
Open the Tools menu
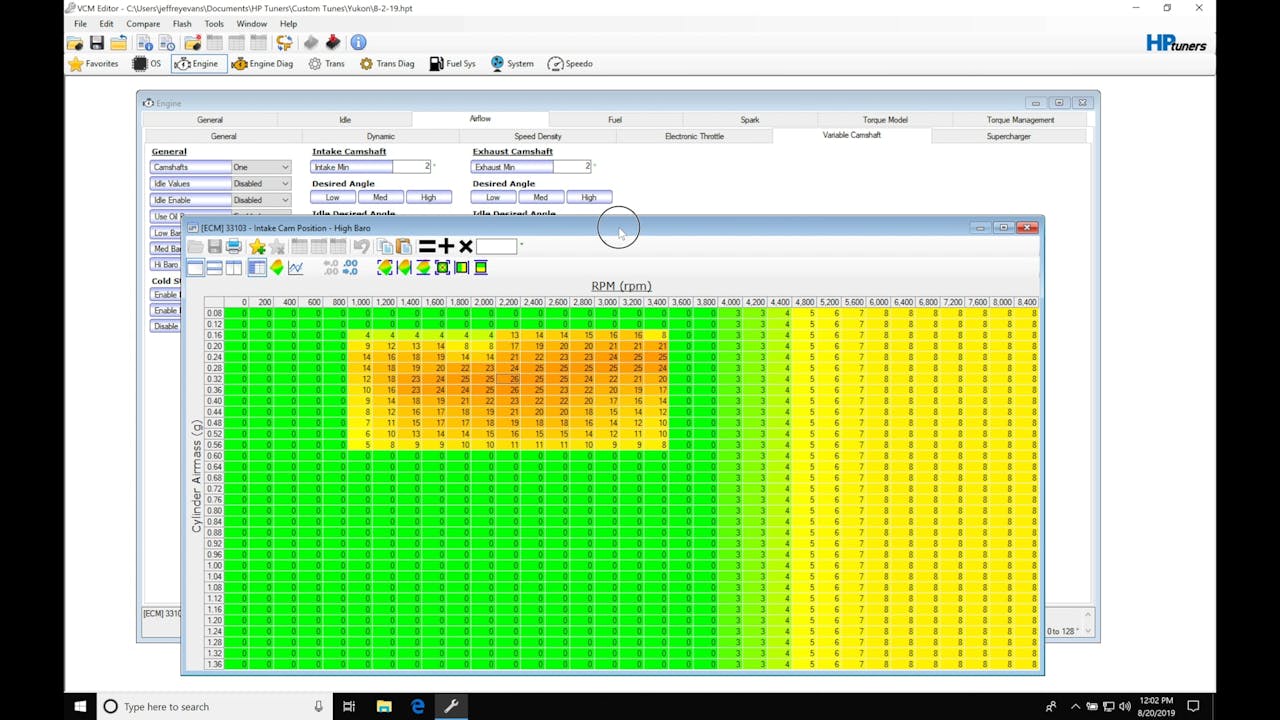point(214,24)
